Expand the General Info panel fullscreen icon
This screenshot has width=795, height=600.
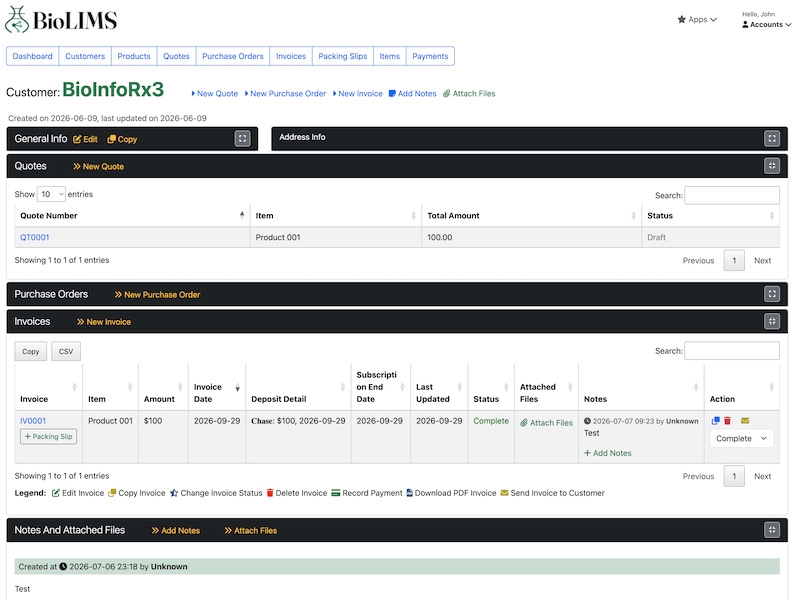(242, 138)
